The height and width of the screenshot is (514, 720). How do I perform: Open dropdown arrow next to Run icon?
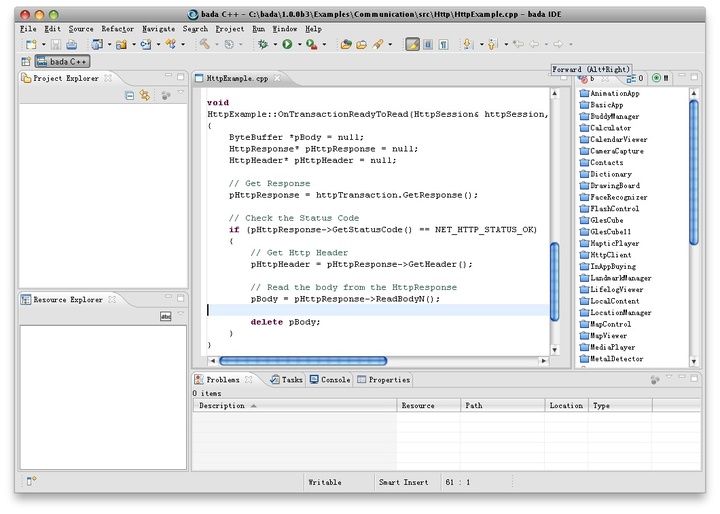tap(299, 45)
